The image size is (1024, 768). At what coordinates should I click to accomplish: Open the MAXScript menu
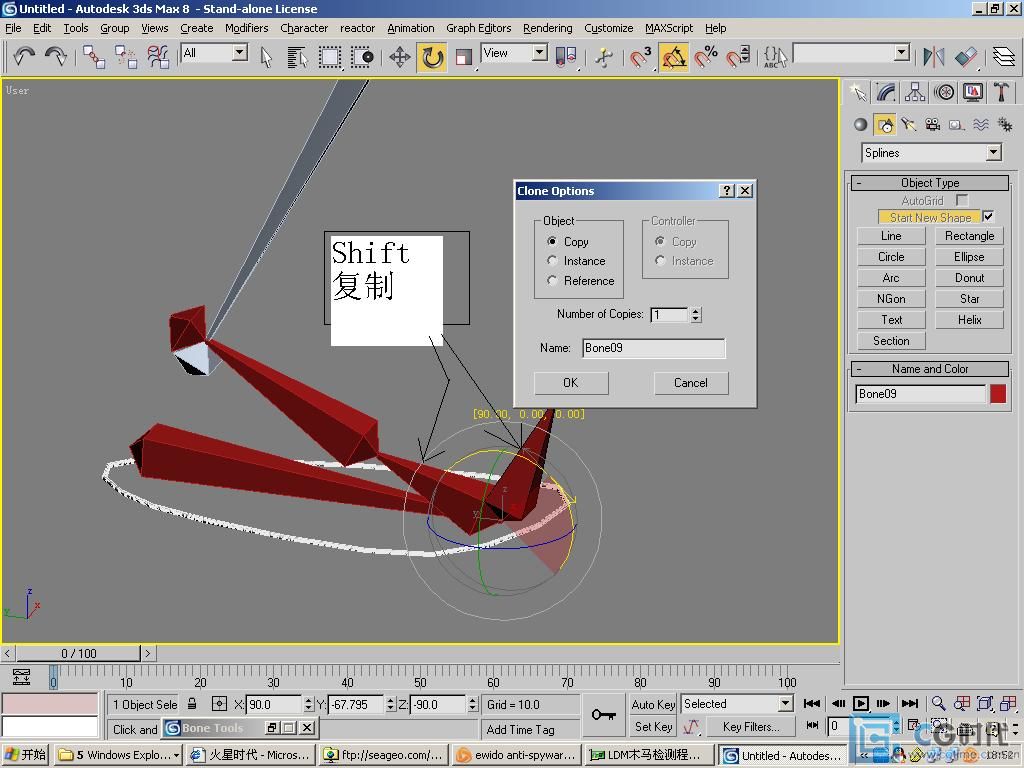669,28
